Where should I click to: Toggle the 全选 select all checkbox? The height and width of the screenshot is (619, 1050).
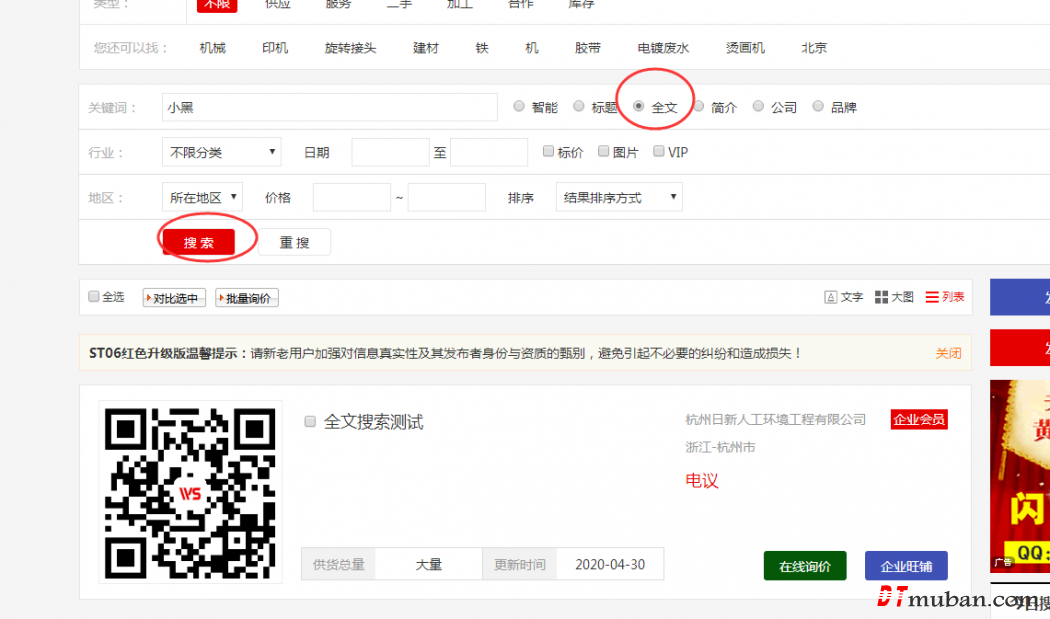click(x=94, y=296)
